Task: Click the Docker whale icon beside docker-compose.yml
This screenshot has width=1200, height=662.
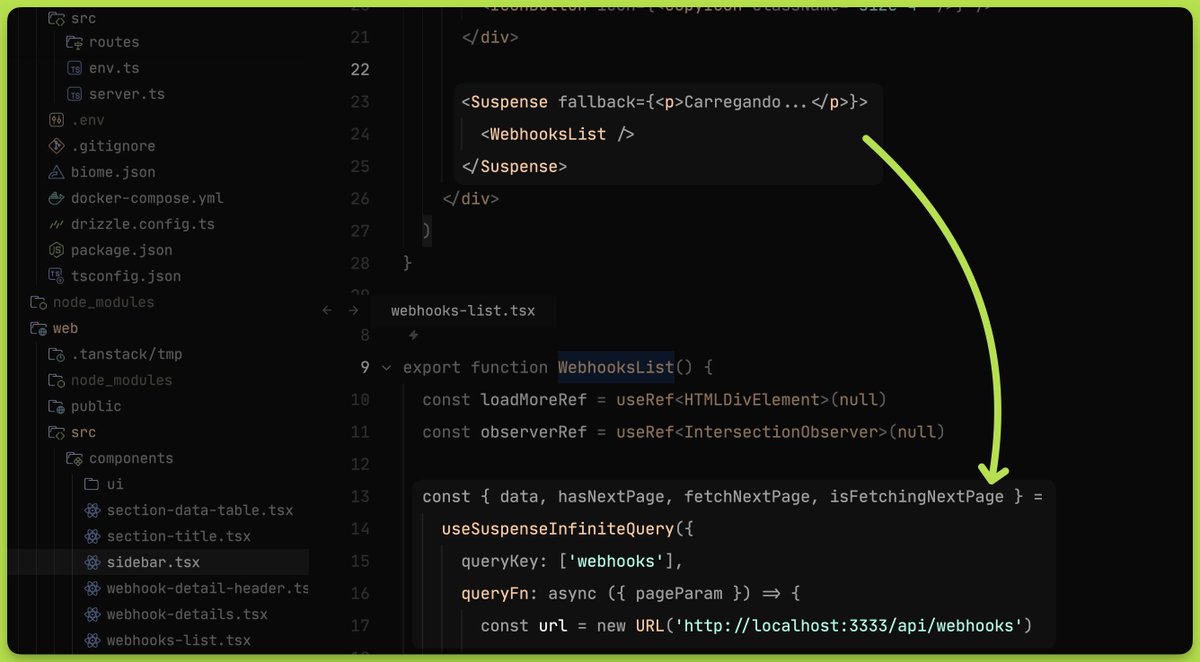Action: pos(57,198)
